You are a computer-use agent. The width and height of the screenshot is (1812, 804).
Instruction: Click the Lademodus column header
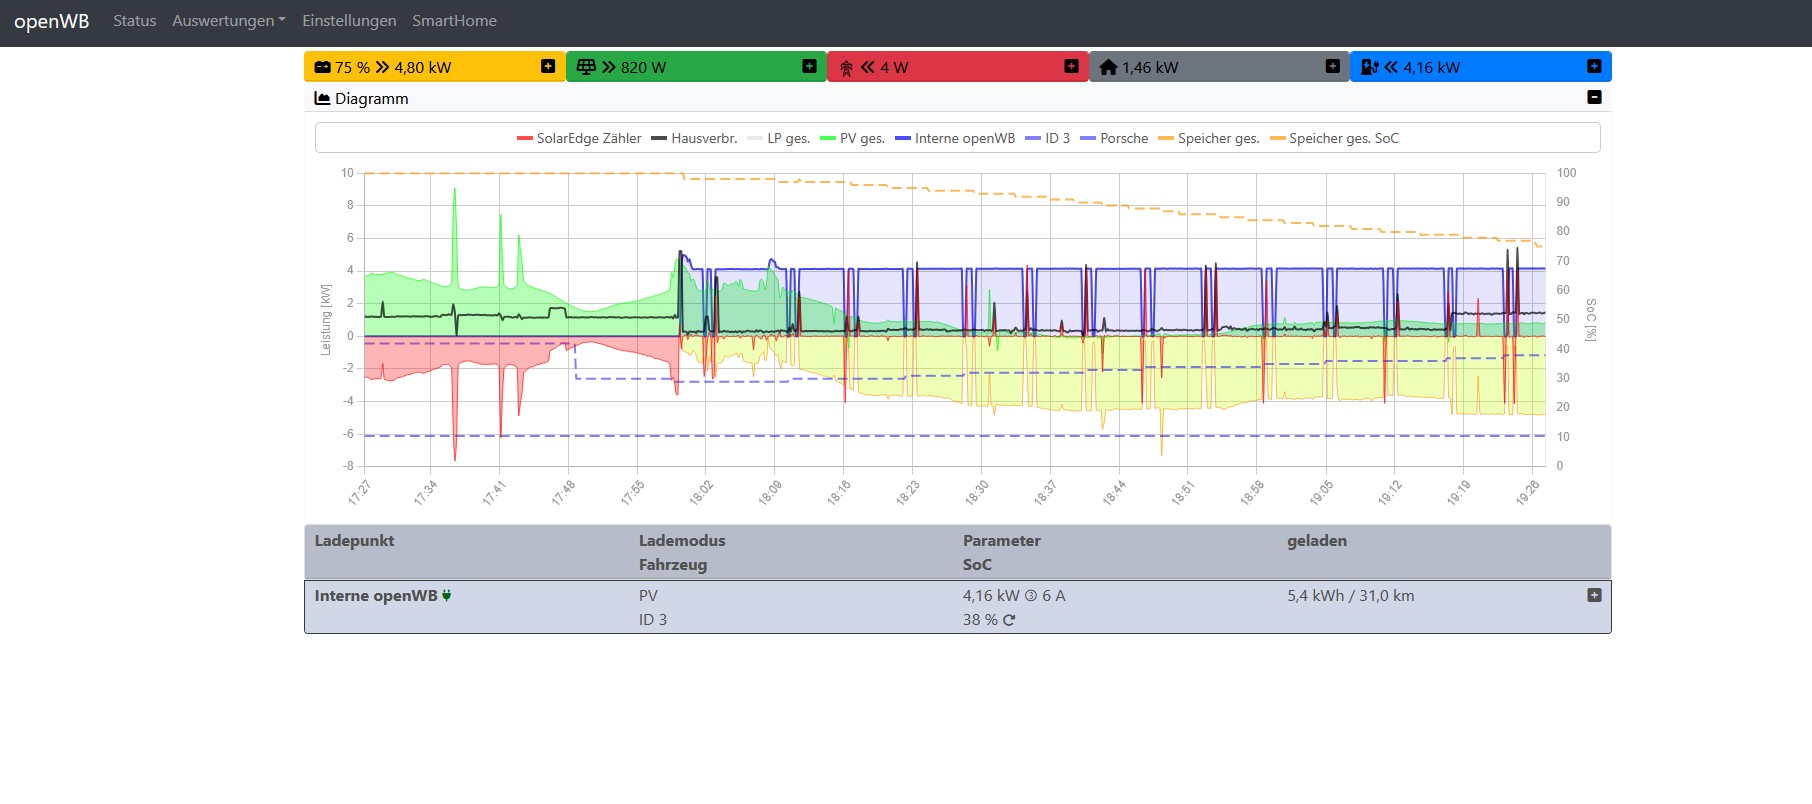pos(682,541)
